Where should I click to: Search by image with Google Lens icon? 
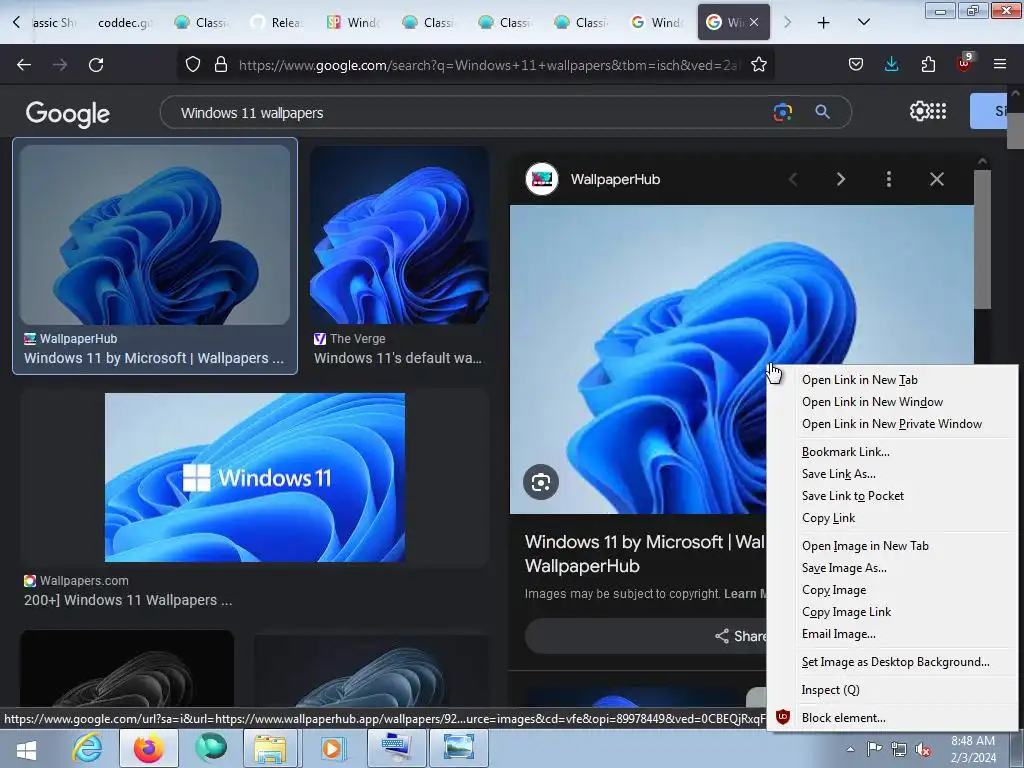[782, 112]
